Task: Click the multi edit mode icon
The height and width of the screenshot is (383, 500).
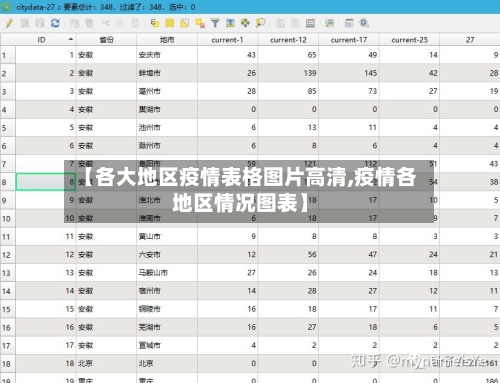Action: tap(25, 23)
